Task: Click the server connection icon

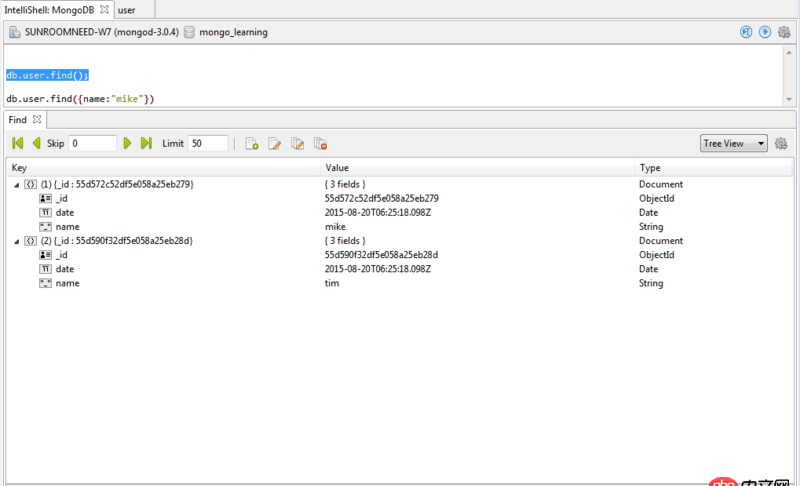Action: coord(15,32)
